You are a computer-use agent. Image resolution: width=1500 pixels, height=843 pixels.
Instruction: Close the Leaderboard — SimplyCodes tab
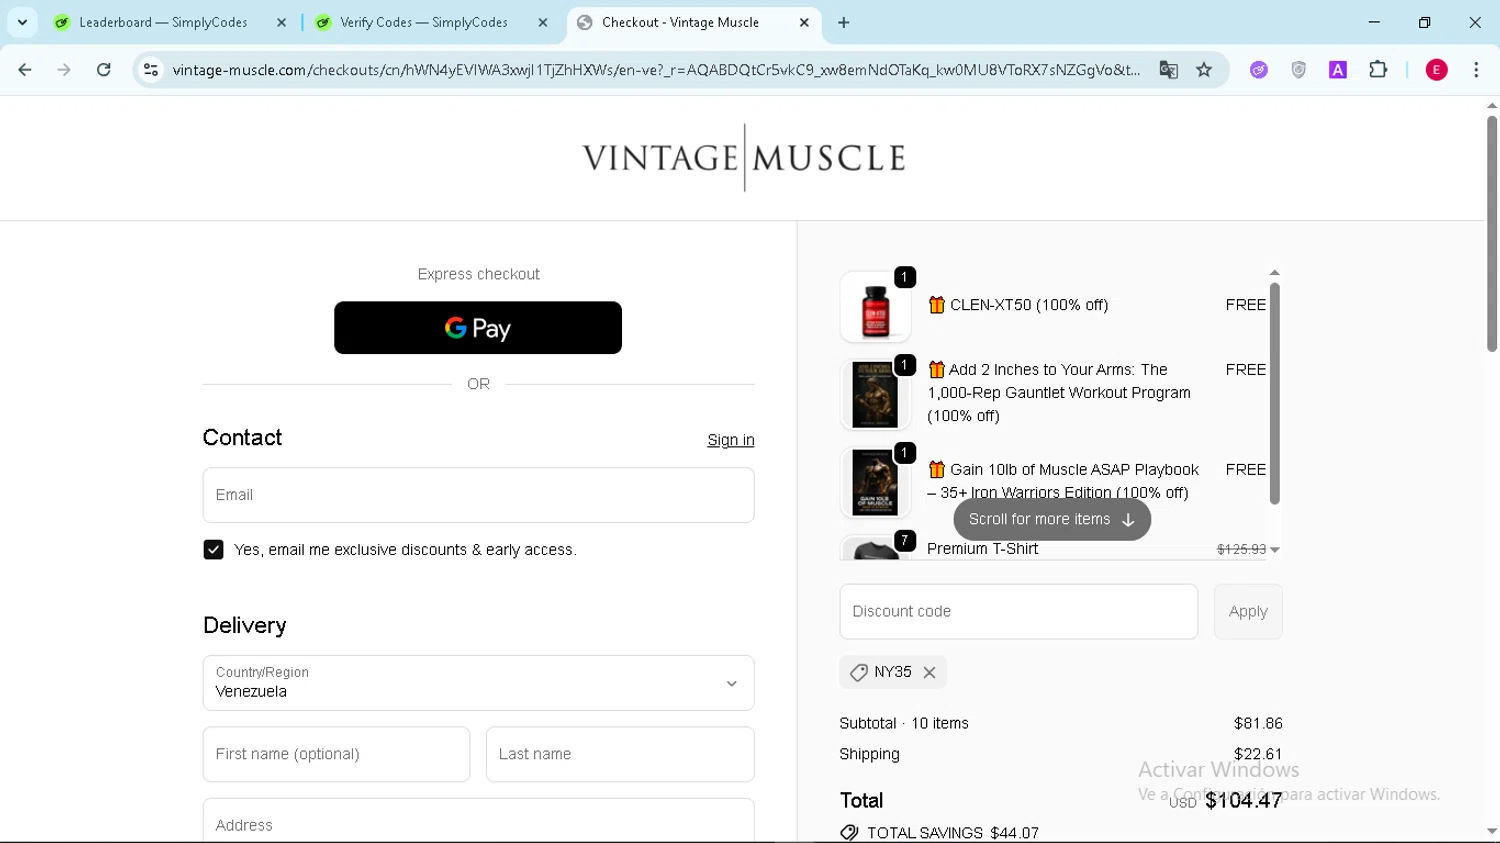281,22
